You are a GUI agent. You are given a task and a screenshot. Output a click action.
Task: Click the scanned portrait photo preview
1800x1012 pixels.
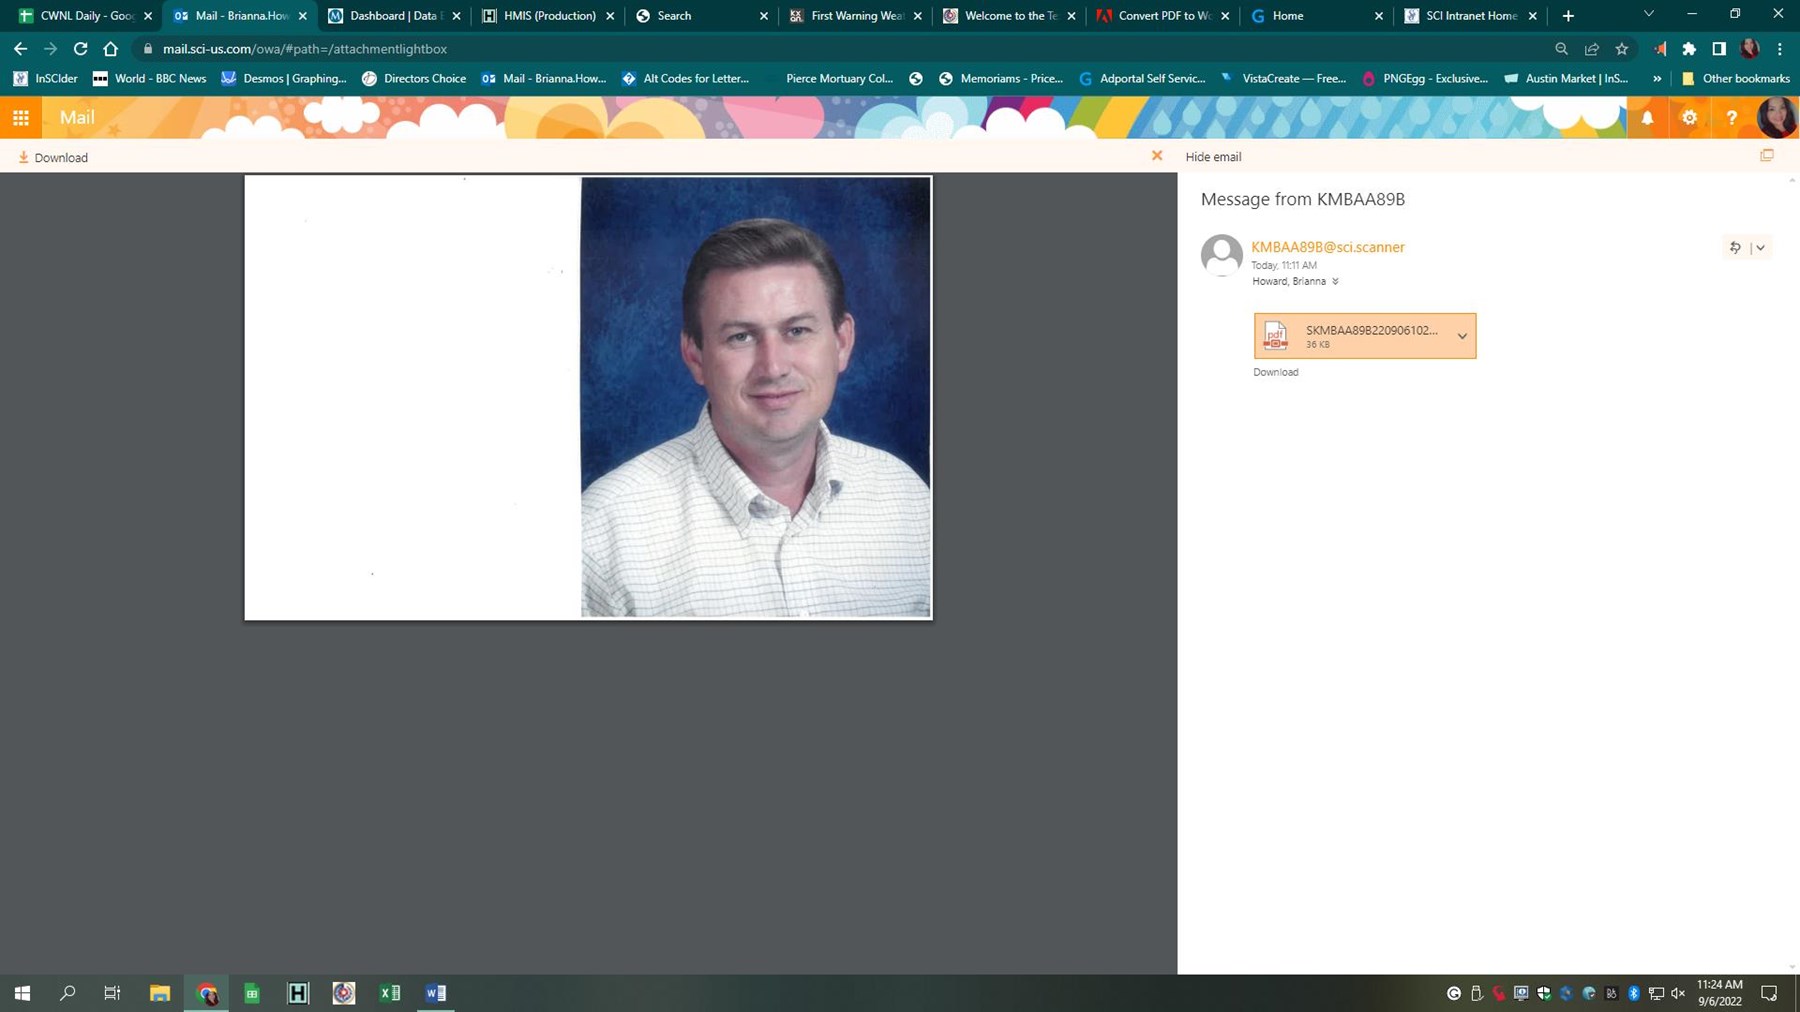[755, 397]
